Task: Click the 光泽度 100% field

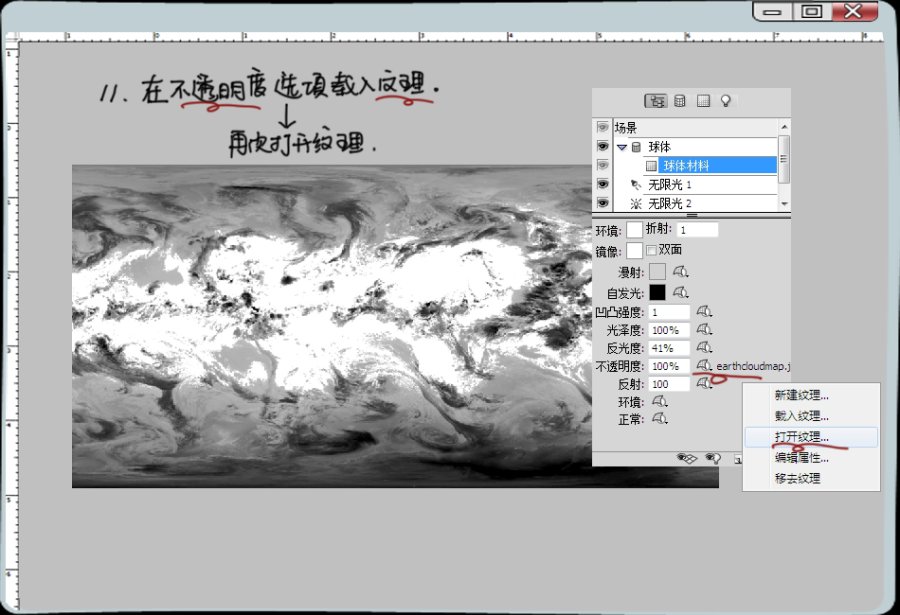Action: coord(669,330)
